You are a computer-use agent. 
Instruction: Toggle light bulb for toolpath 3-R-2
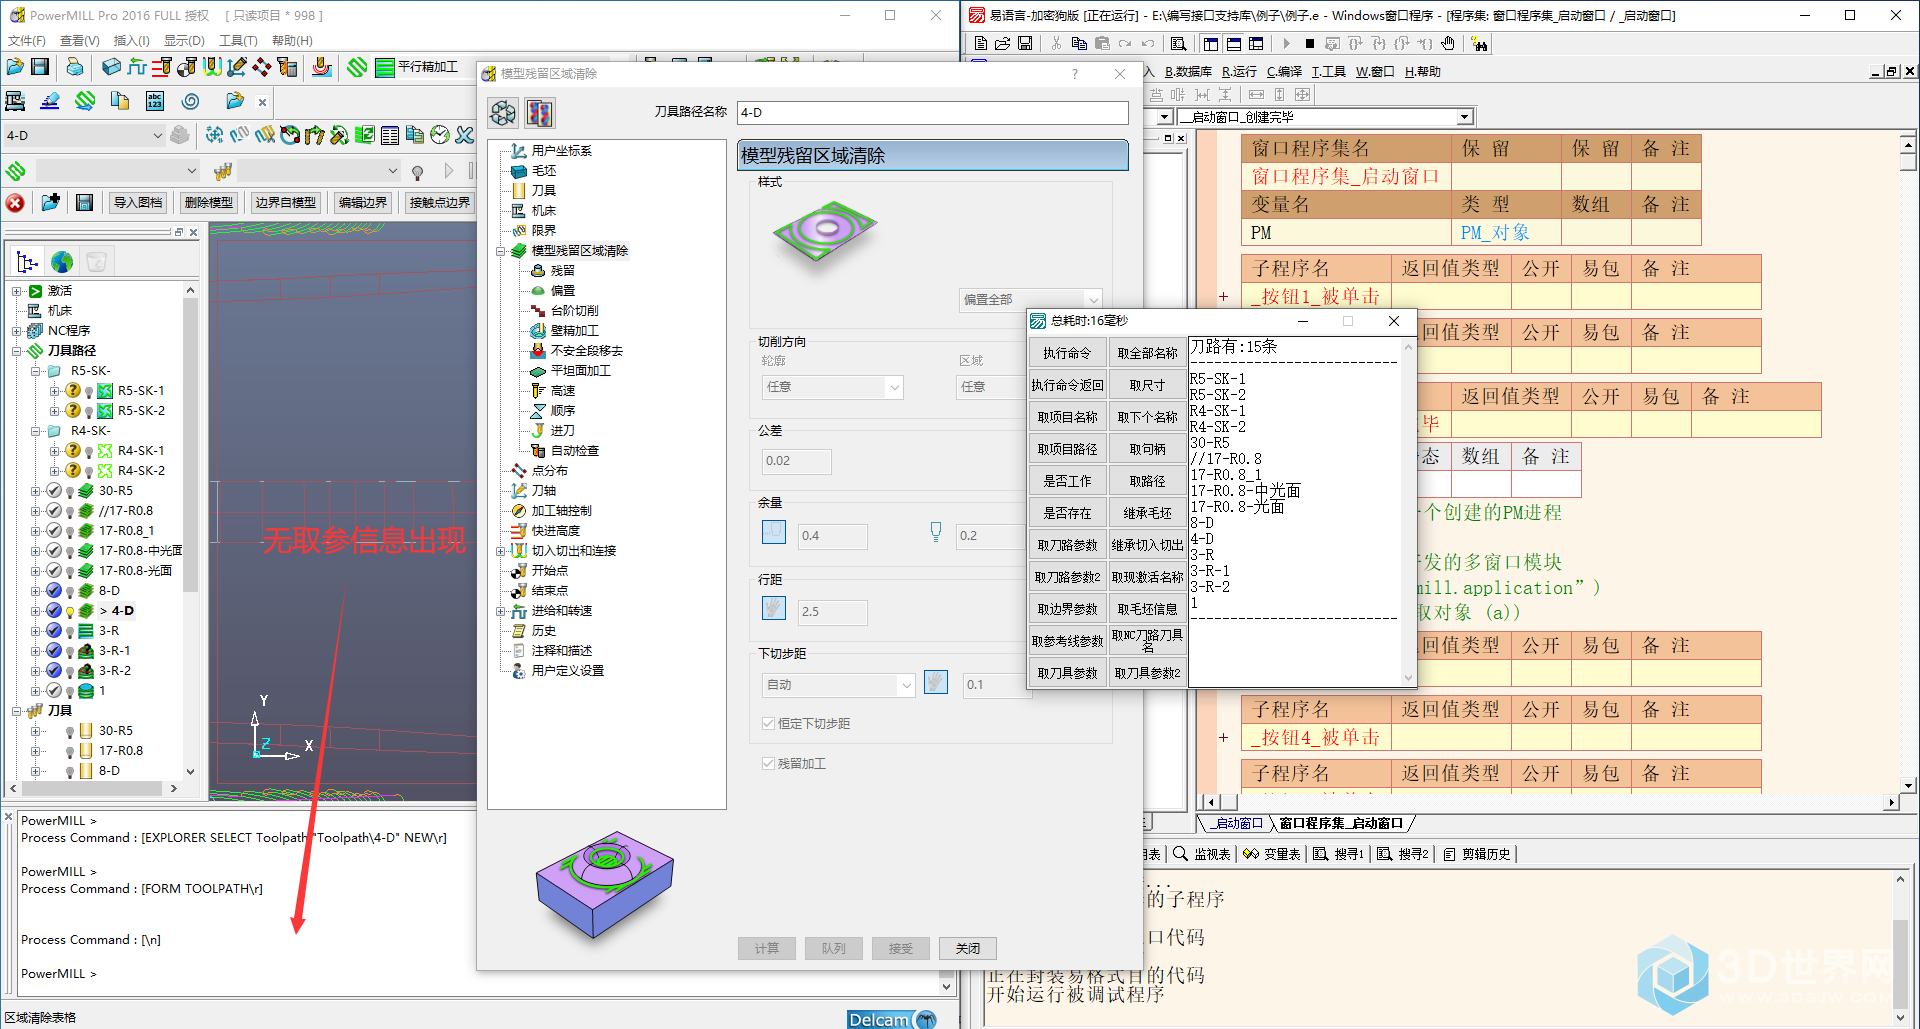tap(70, 671)
